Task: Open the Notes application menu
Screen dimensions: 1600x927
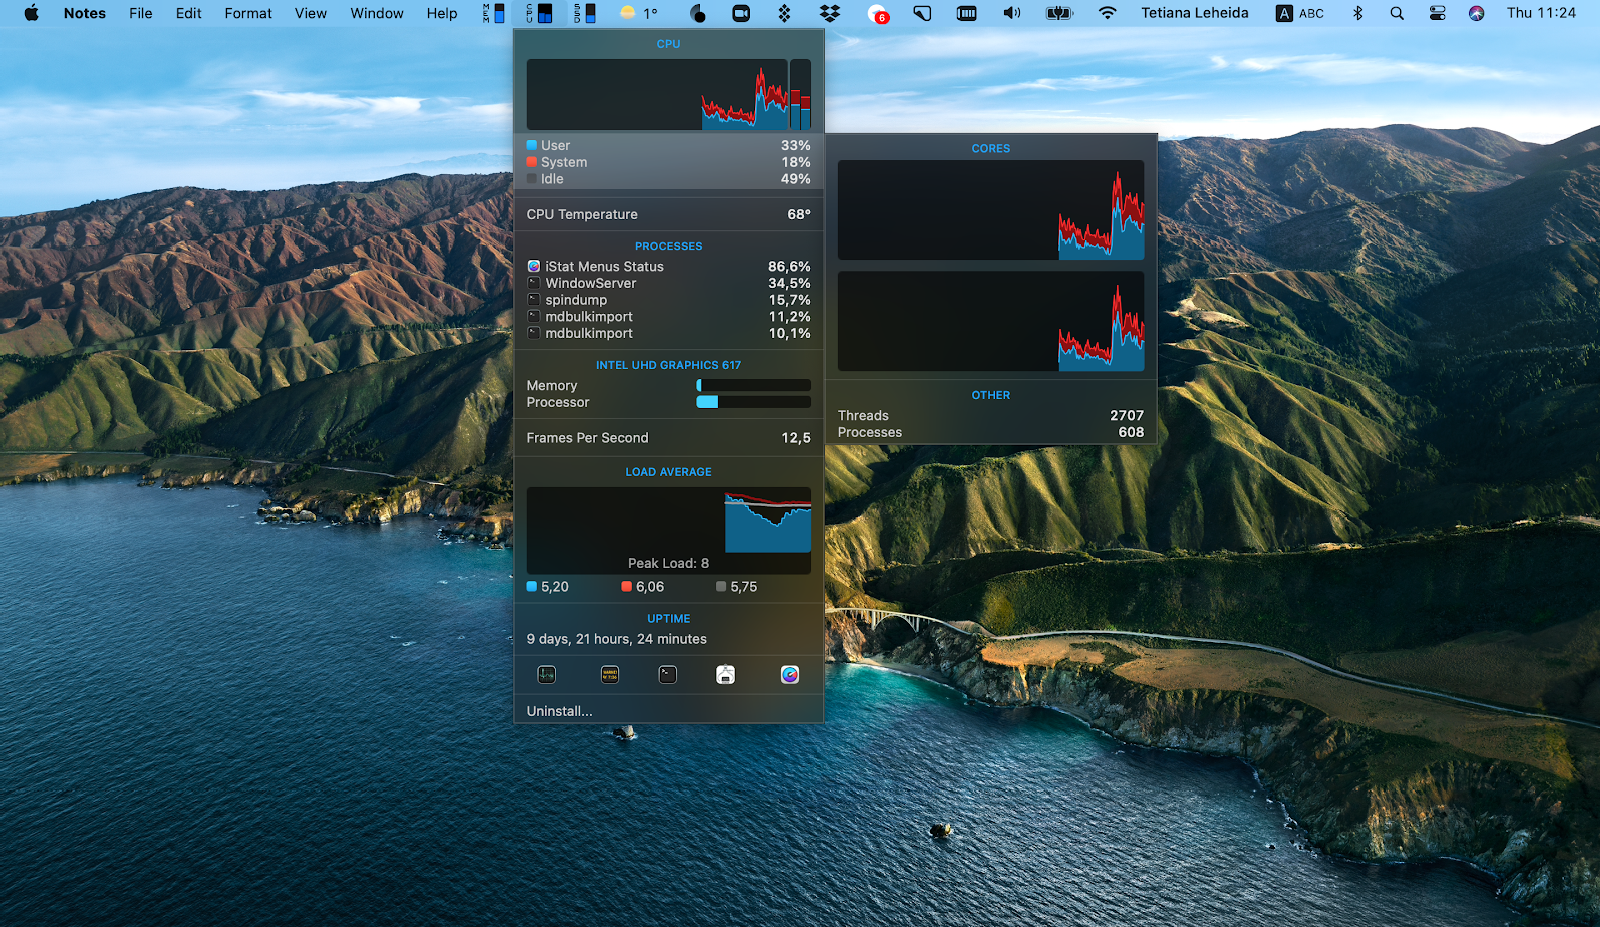Action: [85, 13]
